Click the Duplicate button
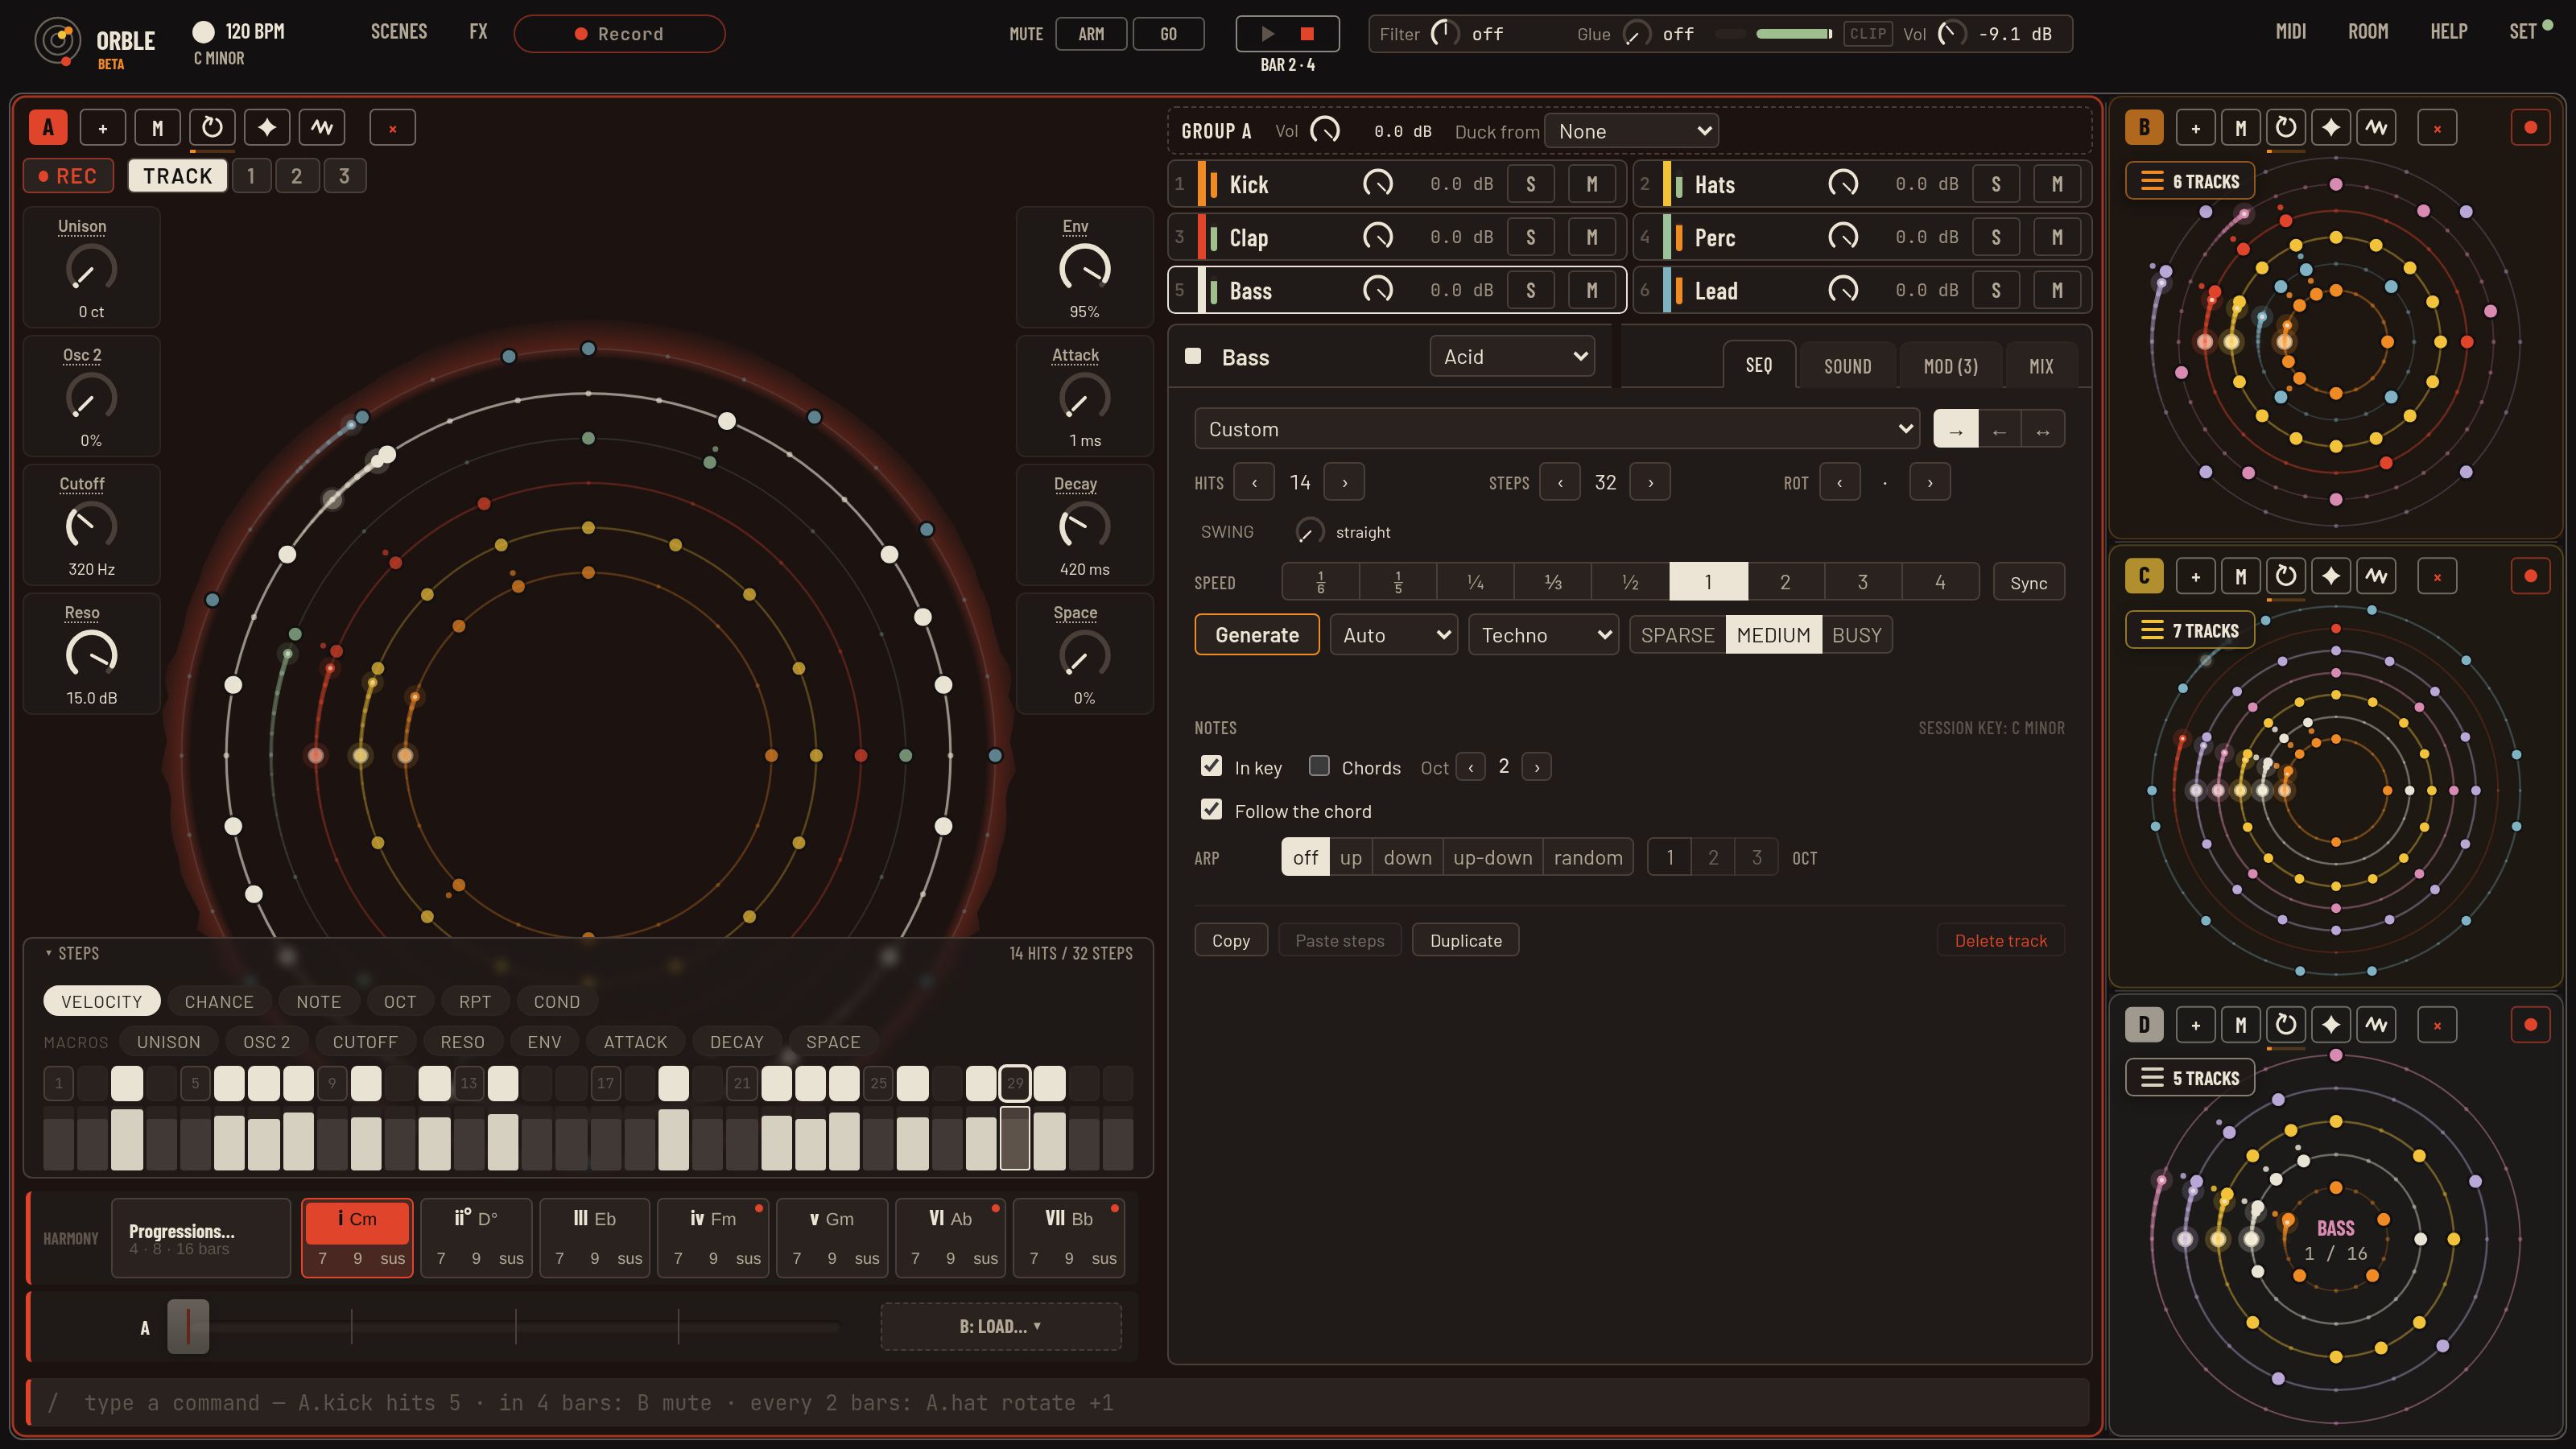This screenshot has width=2576, height=1449. [x=1466, y=940]
